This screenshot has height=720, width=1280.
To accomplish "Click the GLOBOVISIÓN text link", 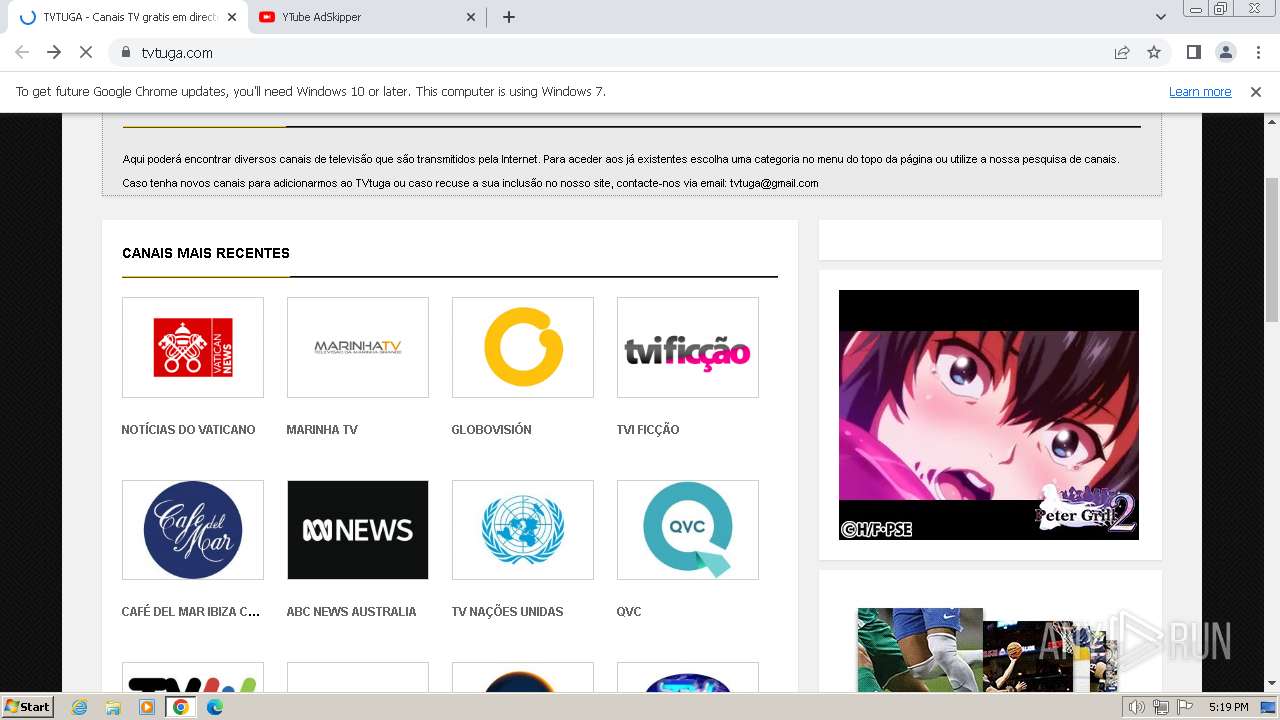I will coord(491,430).
